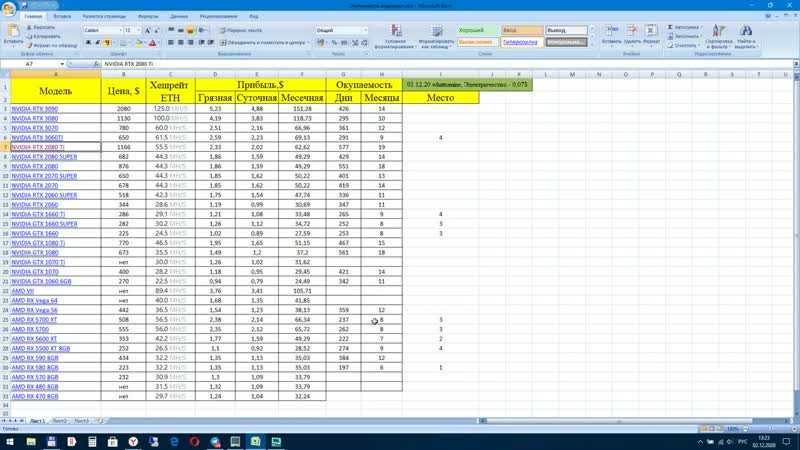Viewport: 800px width, 450px height.
Task: Open the number format dropdown (Общий)
Action: [365, 31]
